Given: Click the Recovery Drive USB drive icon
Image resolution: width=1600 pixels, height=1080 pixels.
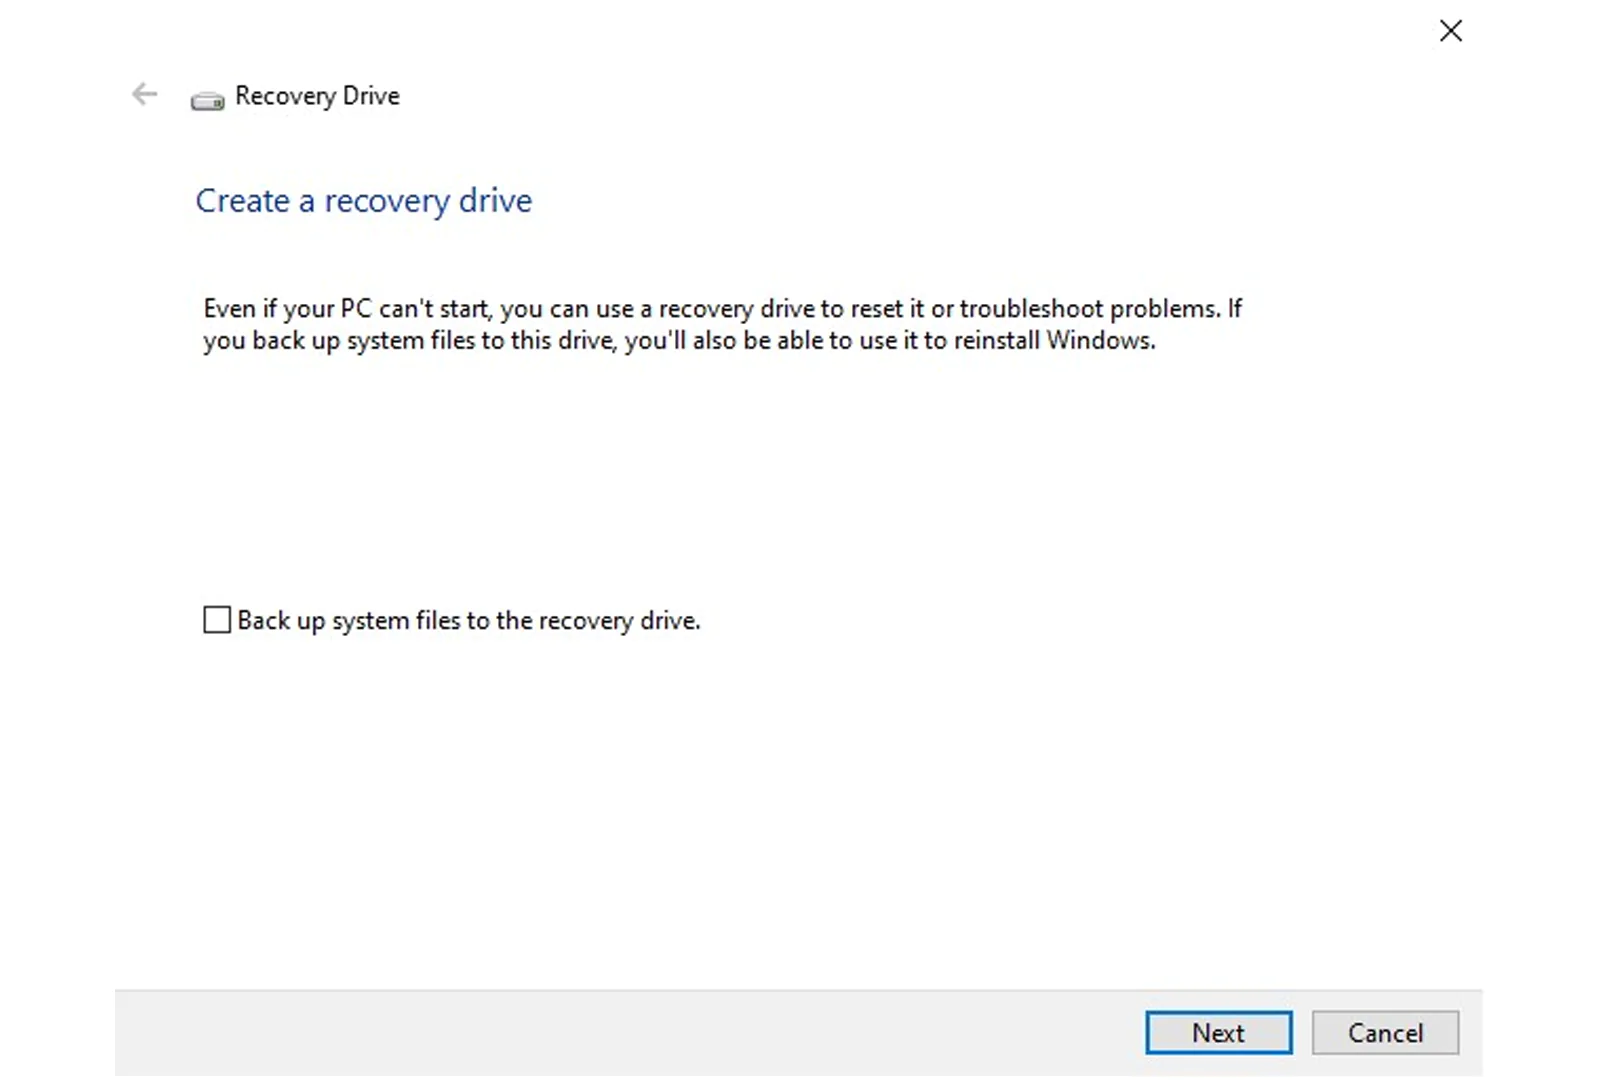Looking at the screenshot, I should pyautogui.click(x=208, y=100).
